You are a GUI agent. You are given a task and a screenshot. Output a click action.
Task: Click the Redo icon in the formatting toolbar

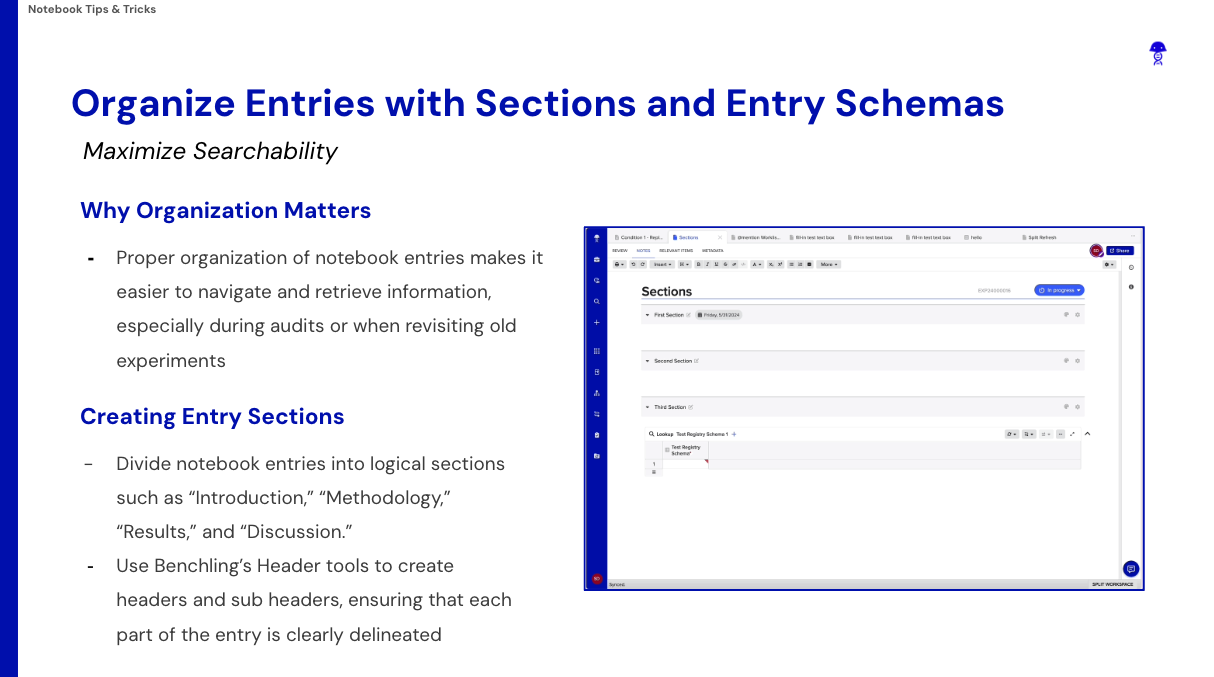coord(641,264)
